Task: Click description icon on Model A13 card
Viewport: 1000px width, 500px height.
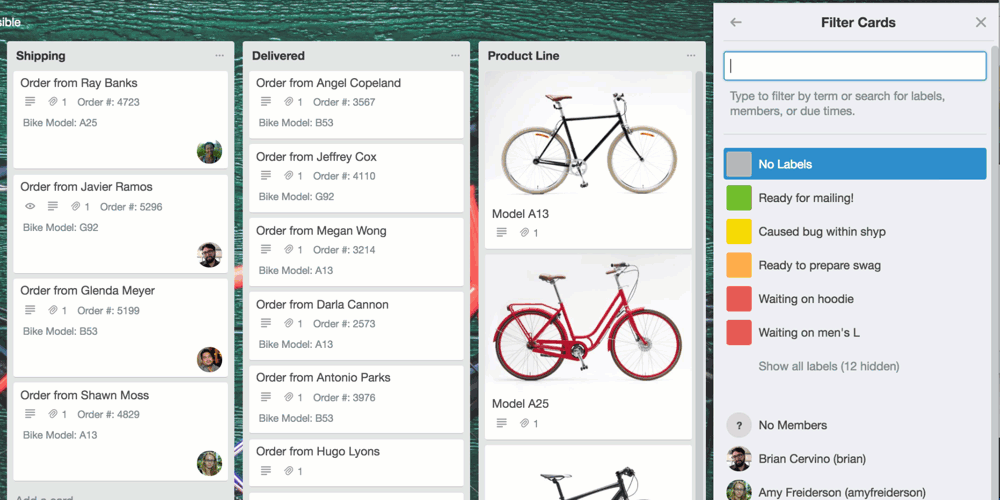Action: coord(501,233)
